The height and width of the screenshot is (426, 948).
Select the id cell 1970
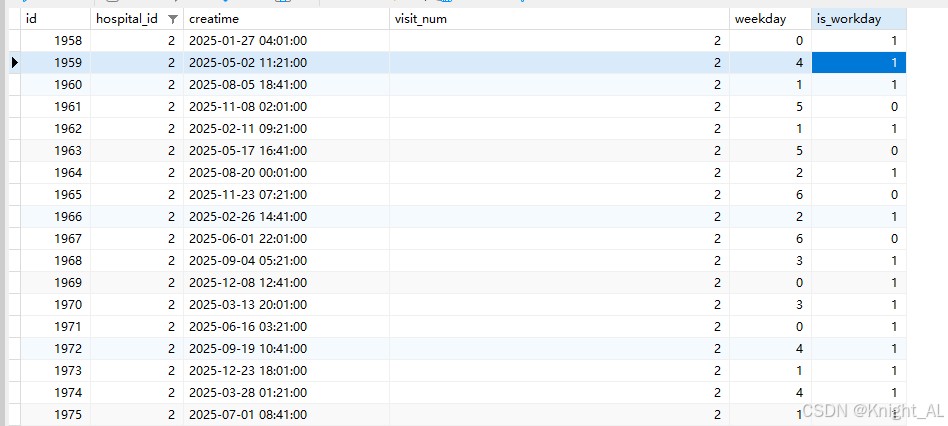click(56, 305)
